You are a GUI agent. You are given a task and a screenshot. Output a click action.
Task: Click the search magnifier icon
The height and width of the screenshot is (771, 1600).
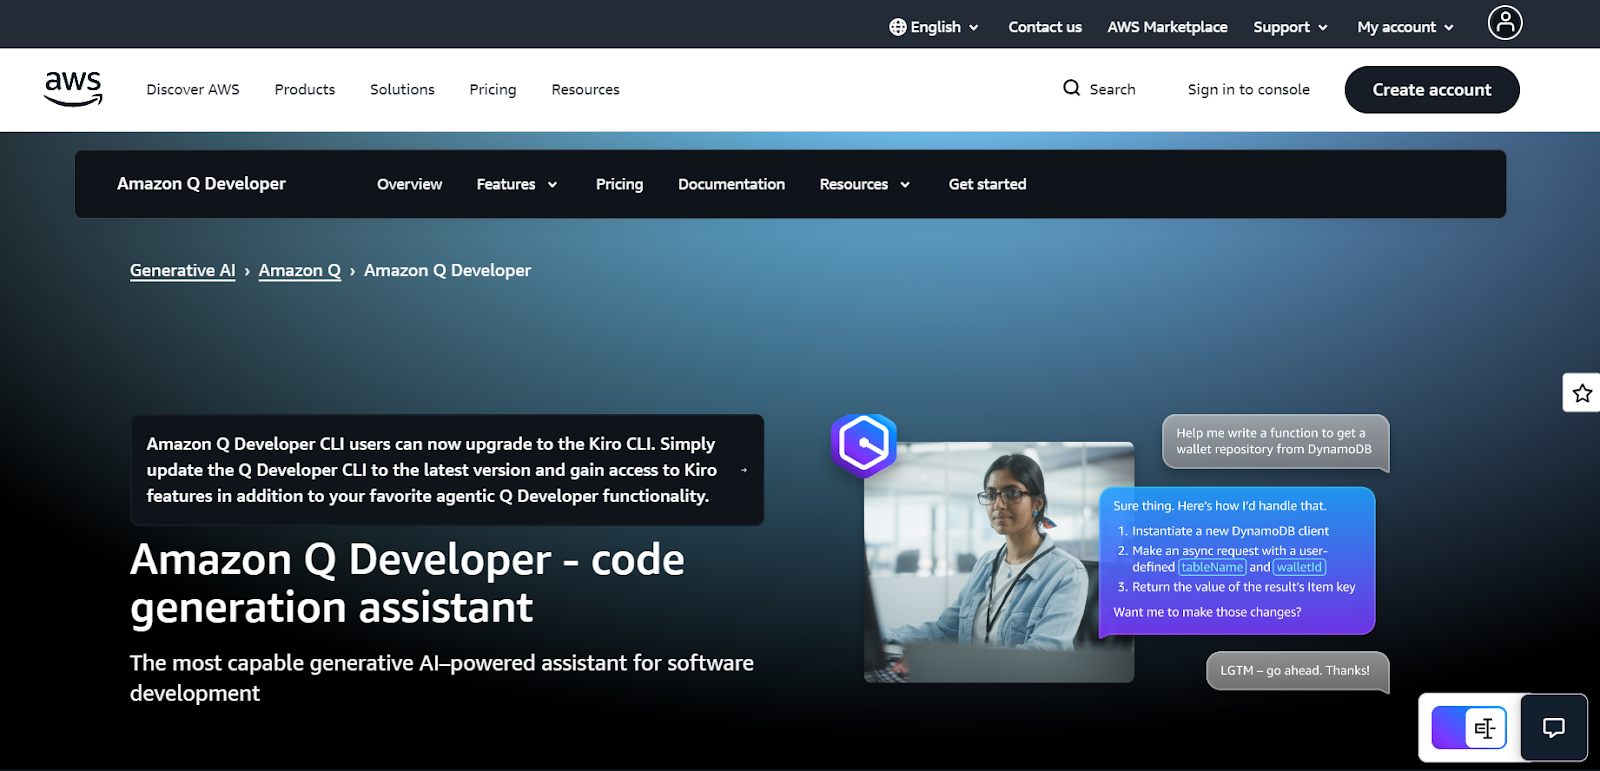[x=1071, y=88]
